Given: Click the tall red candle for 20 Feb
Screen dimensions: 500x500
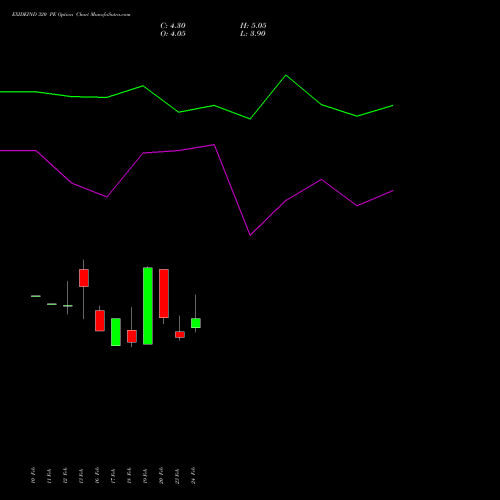Looking at the screenshot, I should tap(164, 293).
